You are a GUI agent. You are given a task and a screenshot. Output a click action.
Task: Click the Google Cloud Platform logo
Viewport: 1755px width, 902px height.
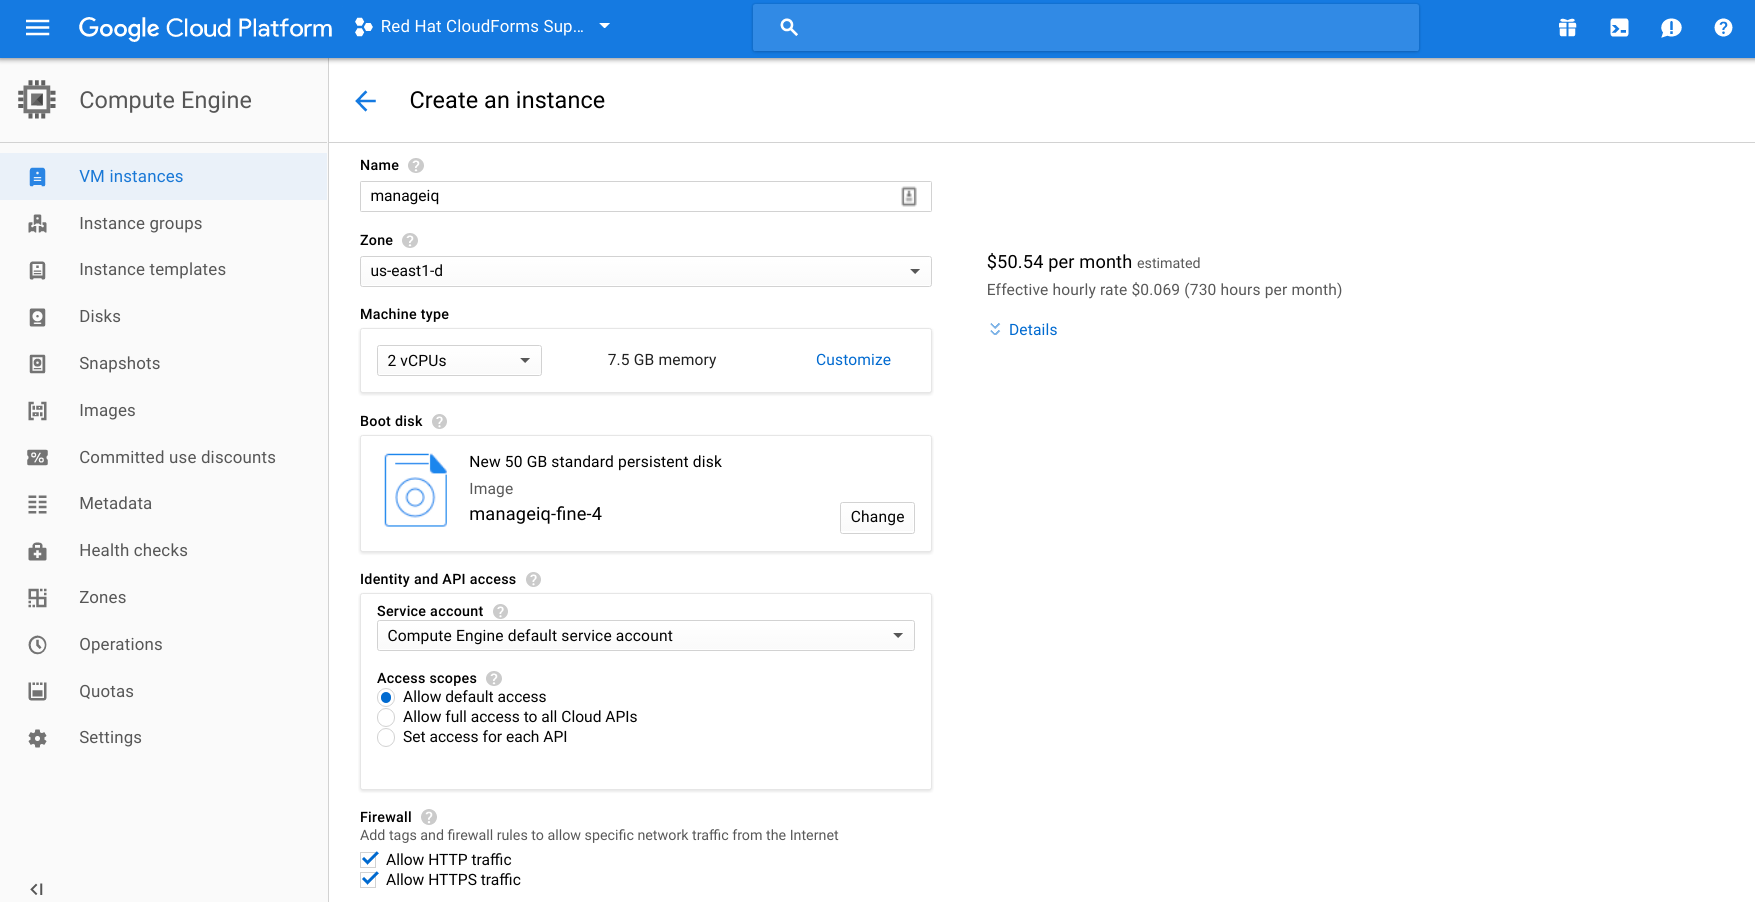click(x=205, y=28)
